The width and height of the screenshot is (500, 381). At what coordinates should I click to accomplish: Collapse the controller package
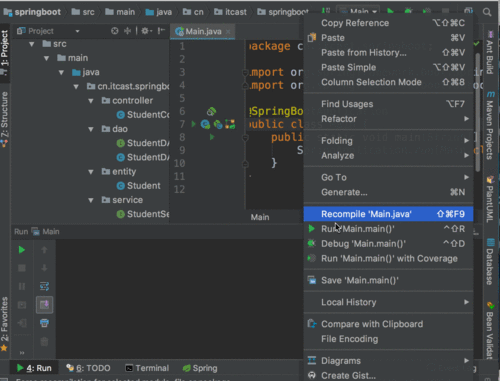(x=91, y=101)
